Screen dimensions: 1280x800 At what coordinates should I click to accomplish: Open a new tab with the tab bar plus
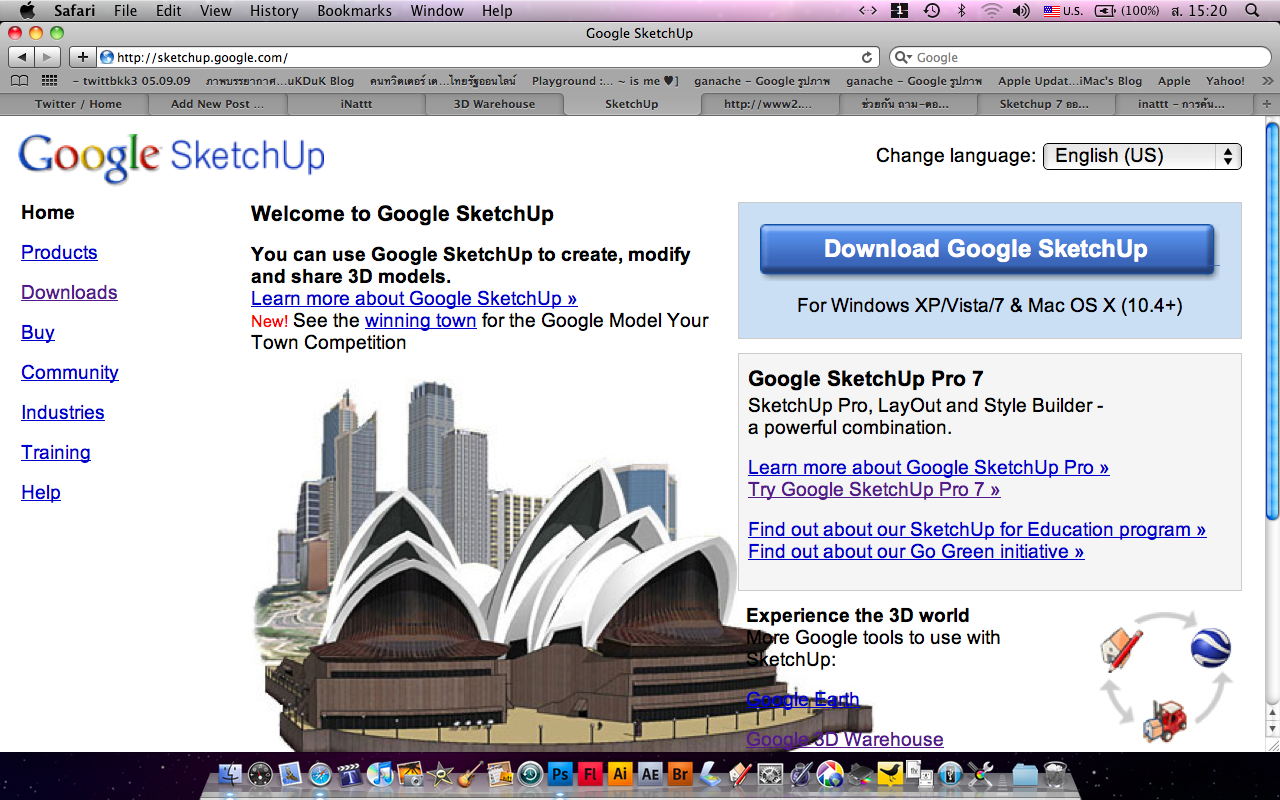pyautogui.click(x=1267, y=104)
